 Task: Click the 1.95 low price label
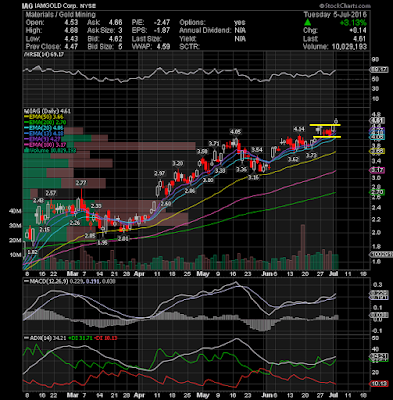tap(103, 243)
